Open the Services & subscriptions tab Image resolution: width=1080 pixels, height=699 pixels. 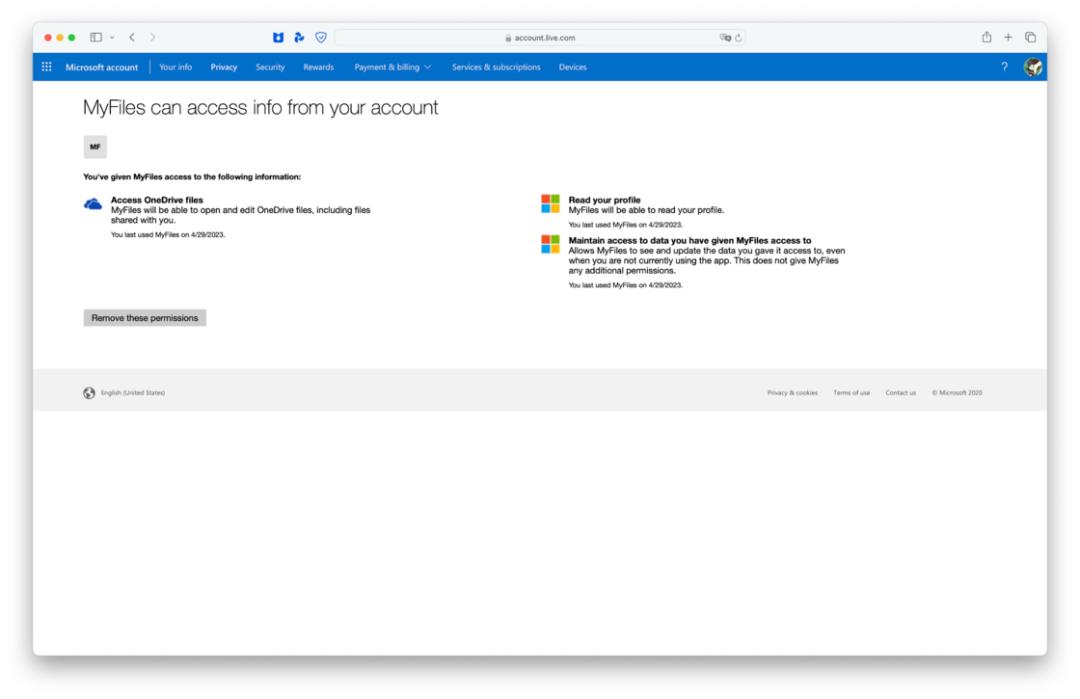[496, 67]
